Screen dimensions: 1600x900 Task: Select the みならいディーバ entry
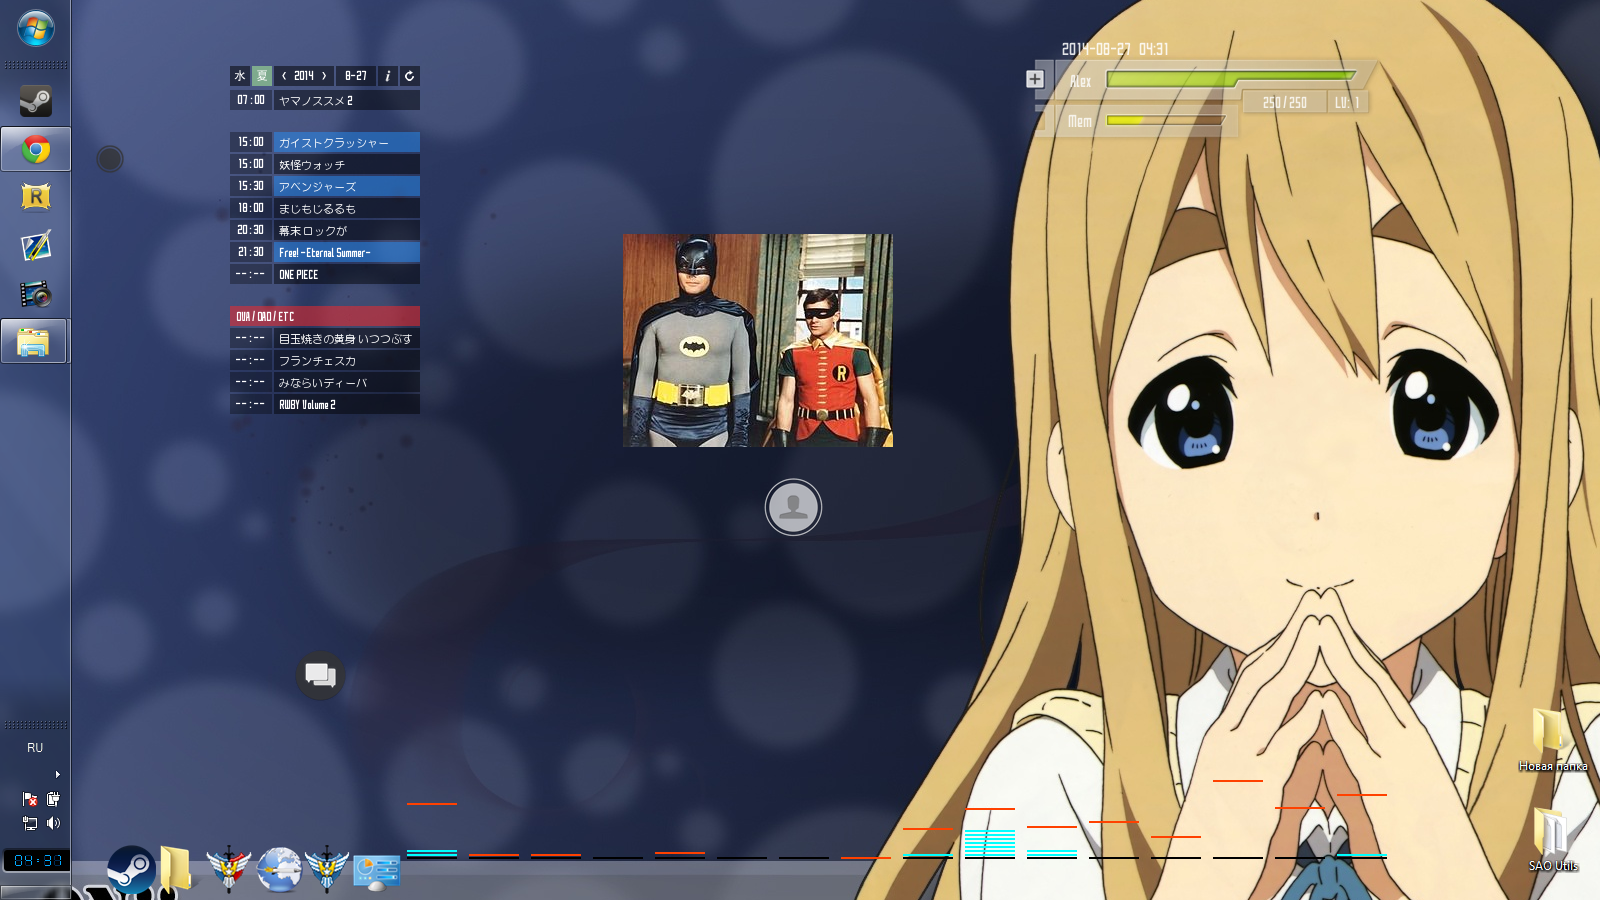[347, 382]
